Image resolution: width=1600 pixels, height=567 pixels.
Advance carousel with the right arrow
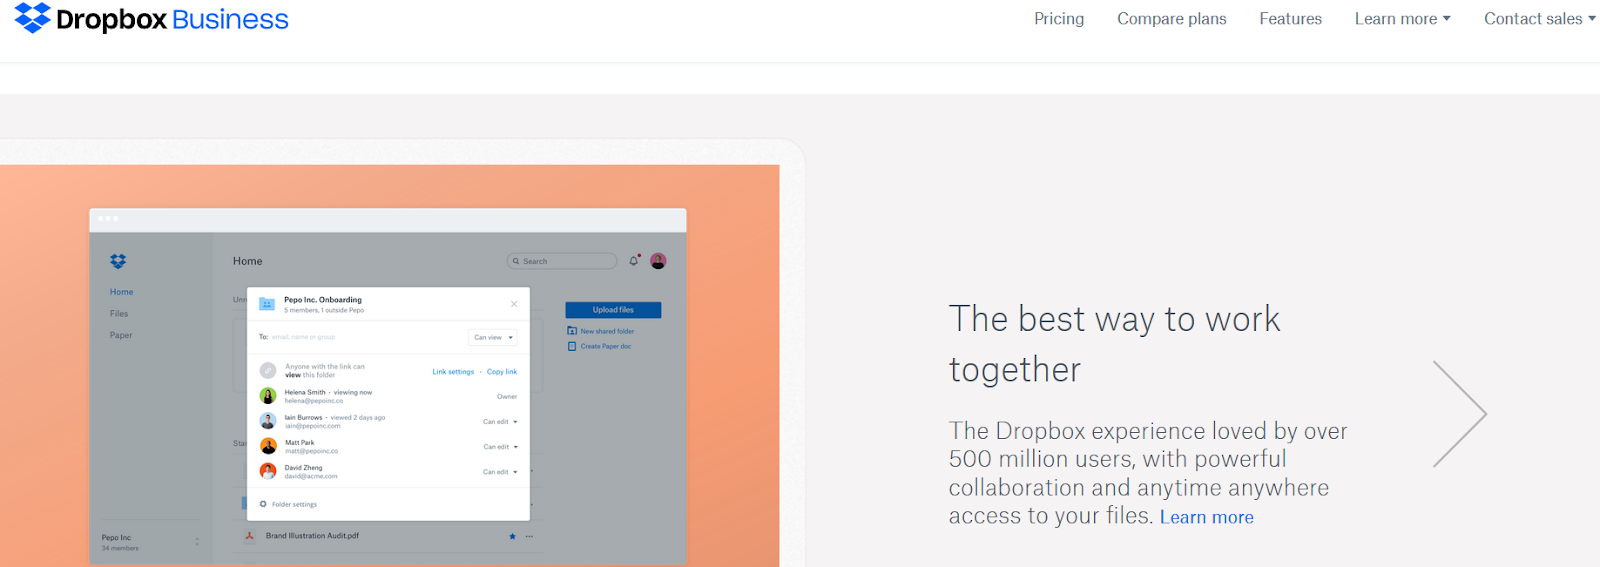[1460, 414]
